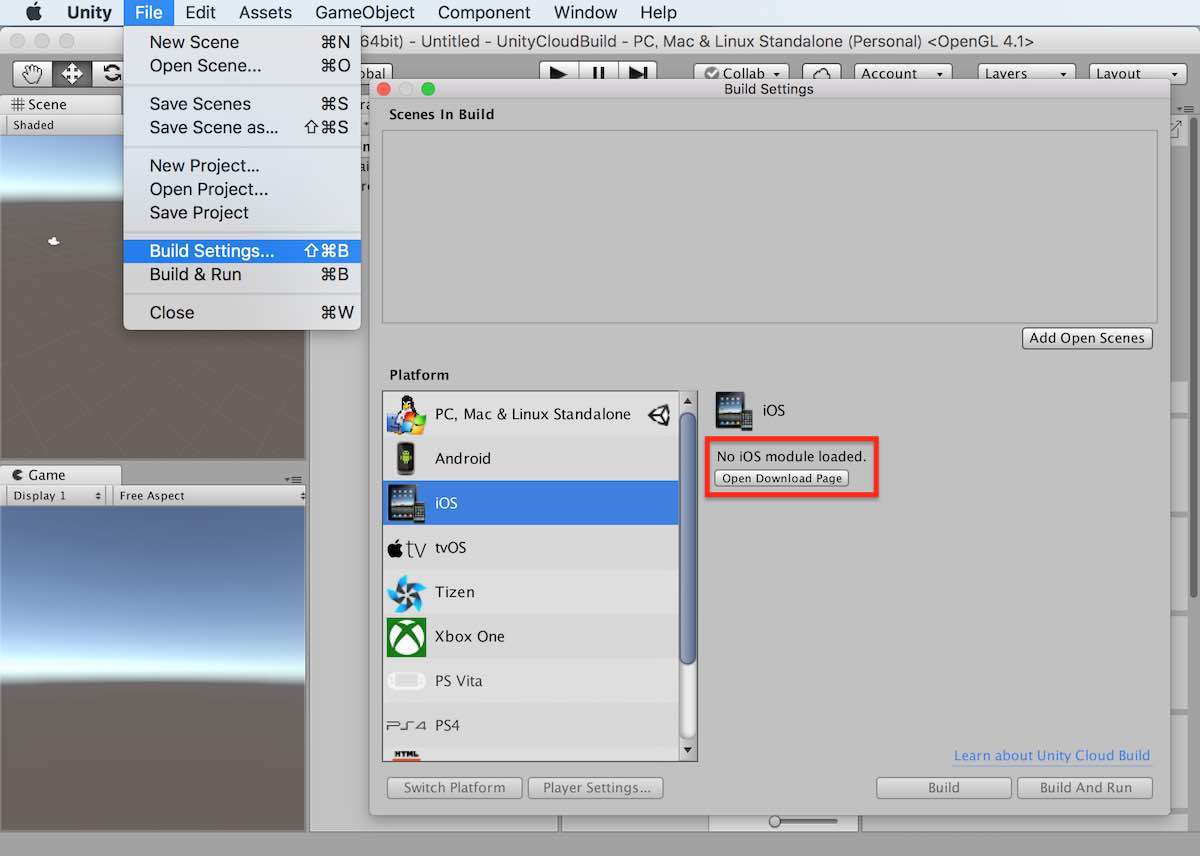Click the Pause button
The image size is (1200, 856).
pyautogui.click(x=598, y=74)
